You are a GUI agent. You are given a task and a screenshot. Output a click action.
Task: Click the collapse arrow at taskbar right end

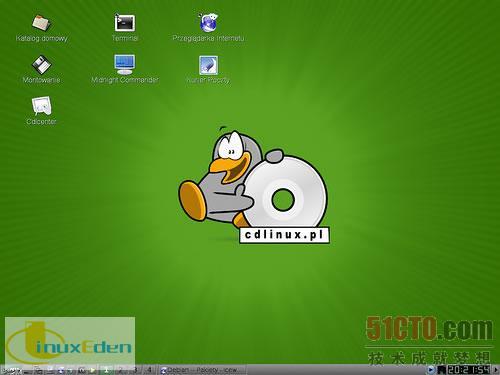[x=496, y=370]
